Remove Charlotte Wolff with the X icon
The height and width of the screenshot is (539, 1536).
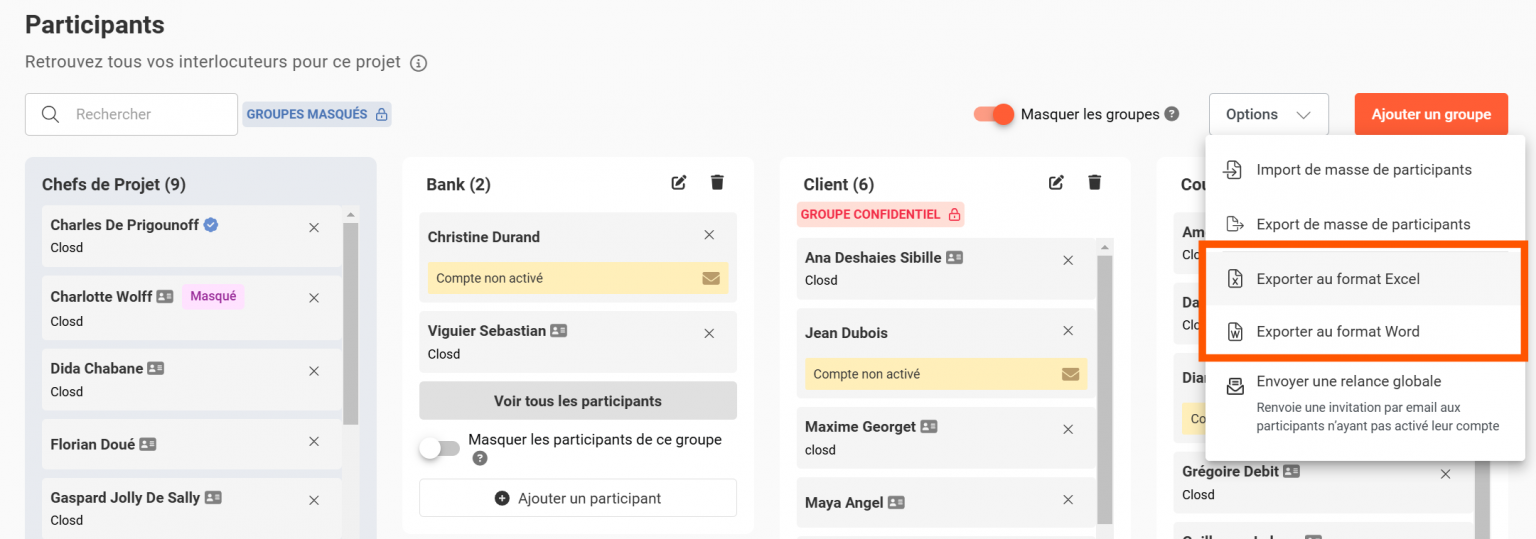[314, 298]
